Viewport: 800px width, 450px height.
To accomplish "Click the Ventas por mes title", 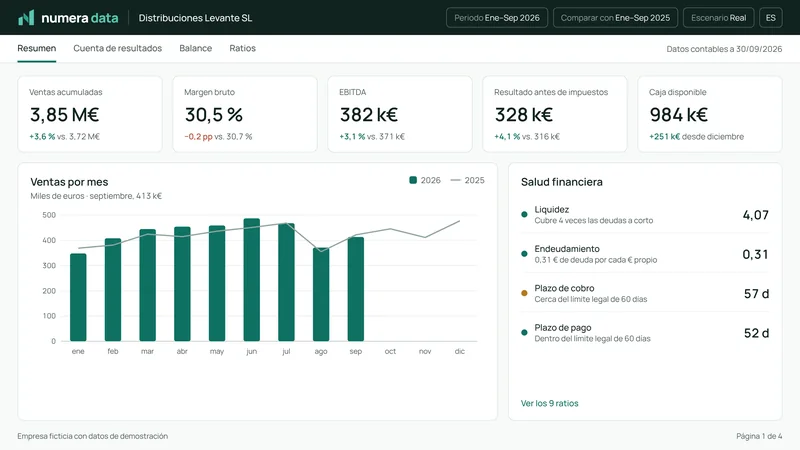I will click(x=69, y=182).
